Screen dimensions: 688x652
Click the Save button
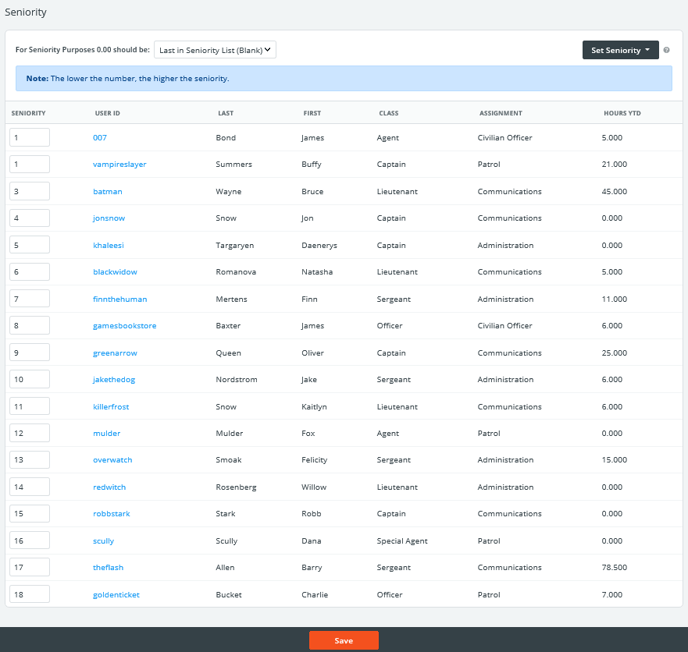pyautogui.click(x=343, y=640)
